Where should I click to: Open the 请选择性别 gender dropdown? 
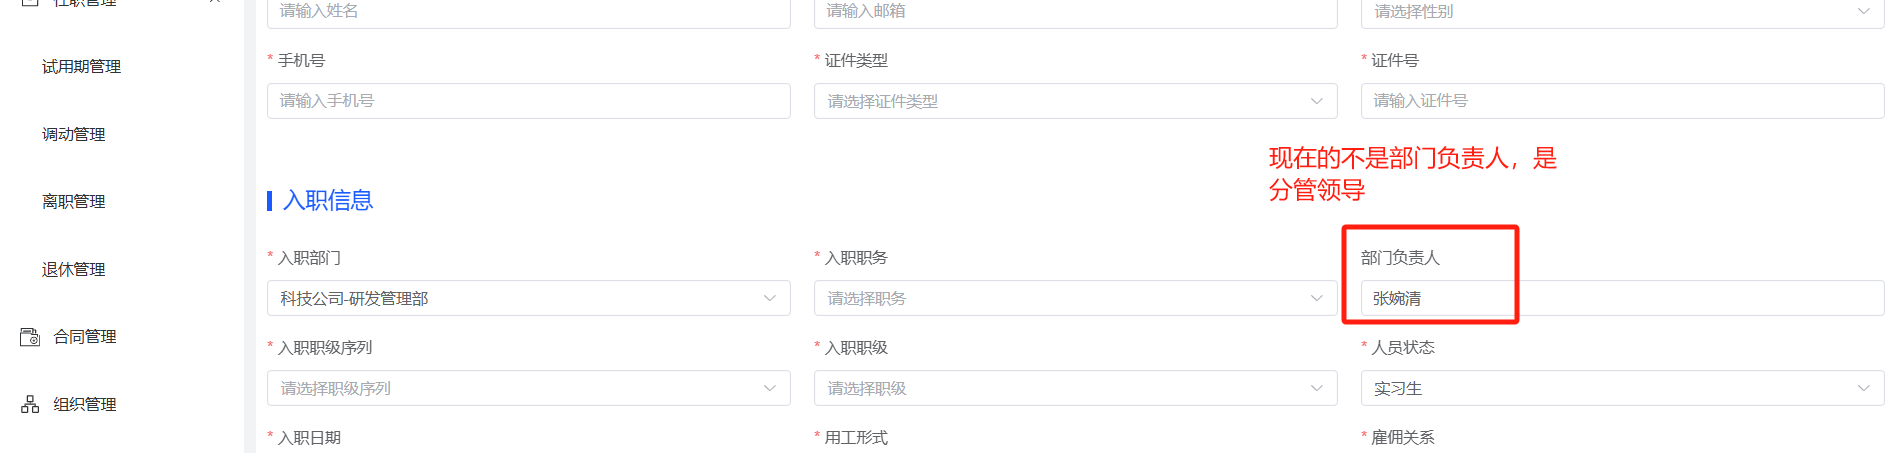click(1621, 12)
